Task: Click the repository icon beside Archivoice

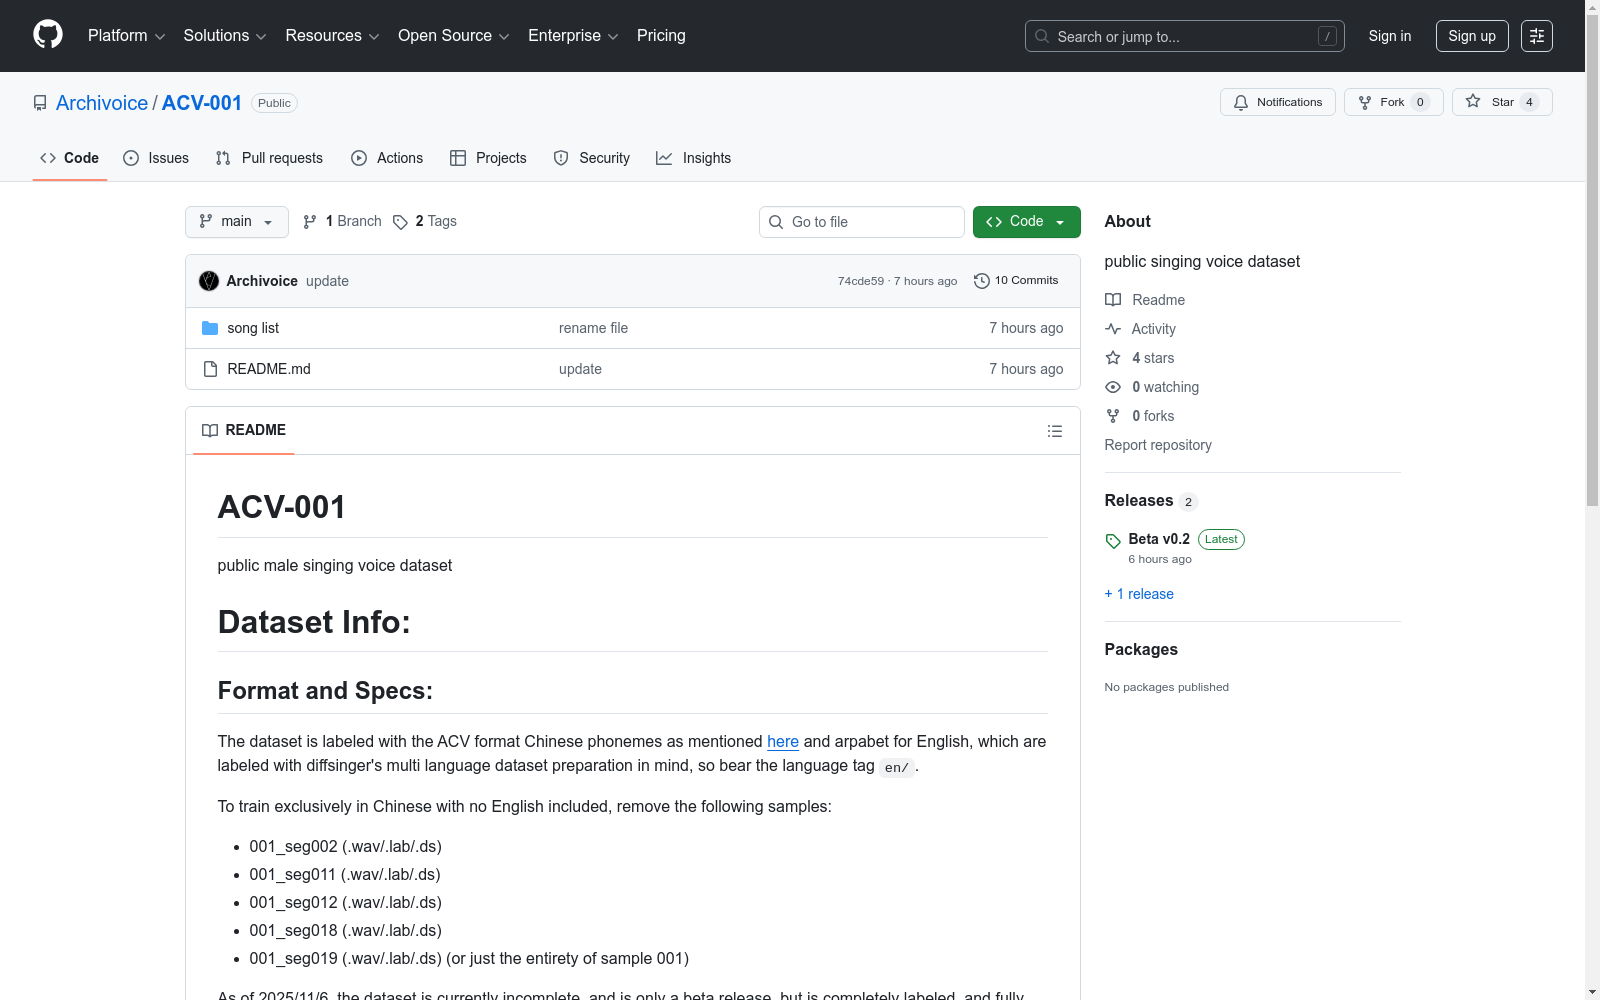Action: [x=40, y=103]
